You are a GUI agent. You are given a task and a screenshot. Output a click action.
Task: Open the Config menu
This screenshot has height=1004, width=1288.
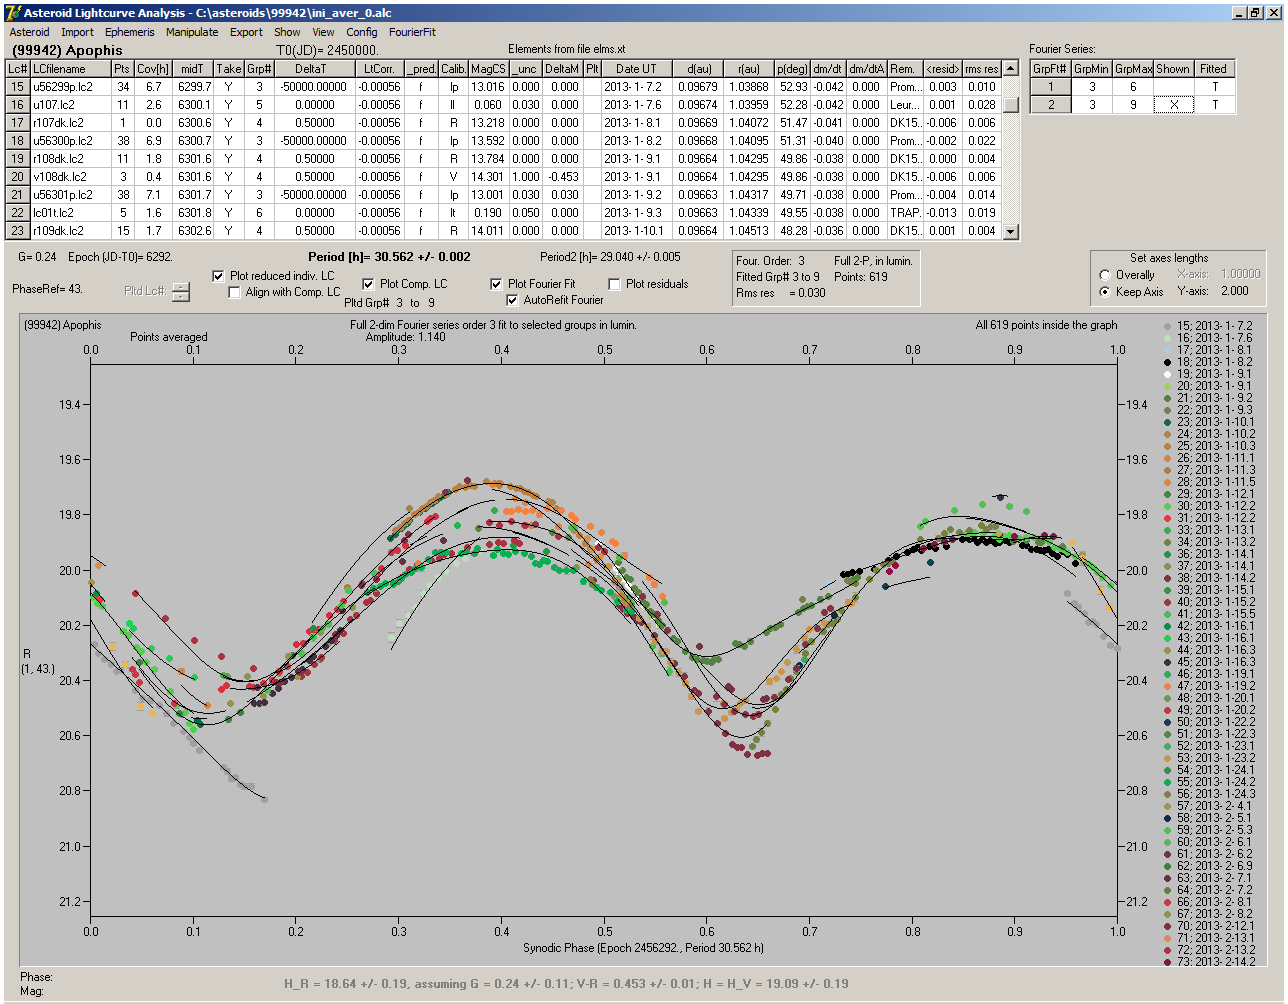click(x=362, y=32)
